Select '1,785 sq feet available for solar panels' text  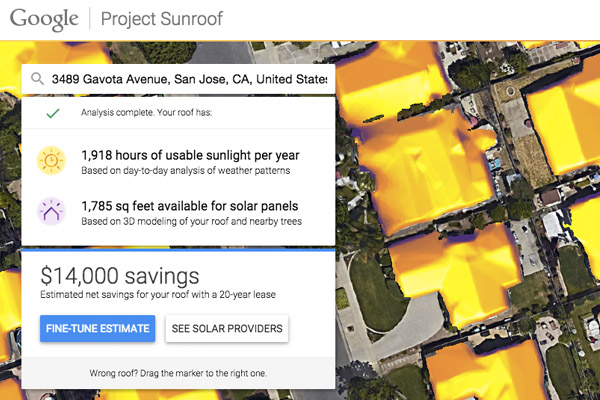coord(190,206)
